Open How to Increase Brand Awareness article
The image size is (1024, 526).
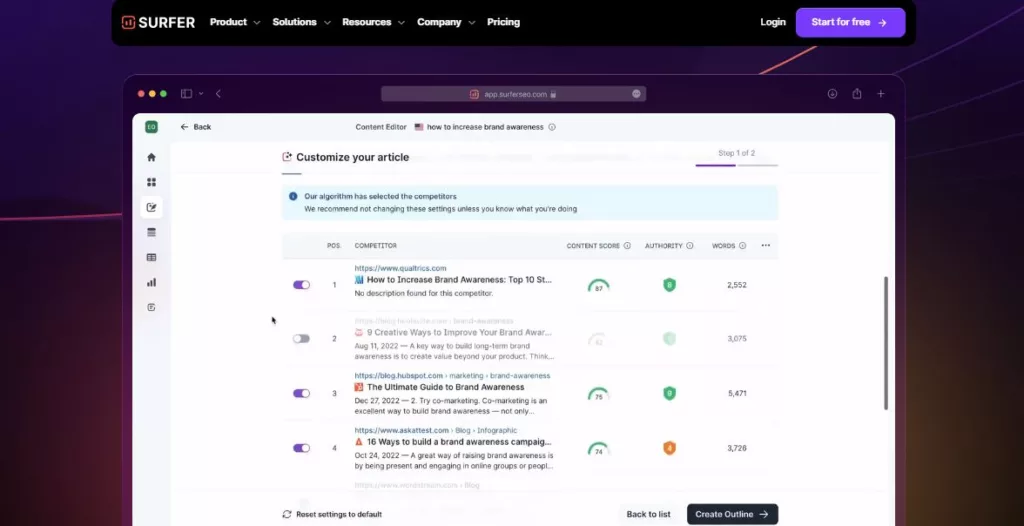459,280
